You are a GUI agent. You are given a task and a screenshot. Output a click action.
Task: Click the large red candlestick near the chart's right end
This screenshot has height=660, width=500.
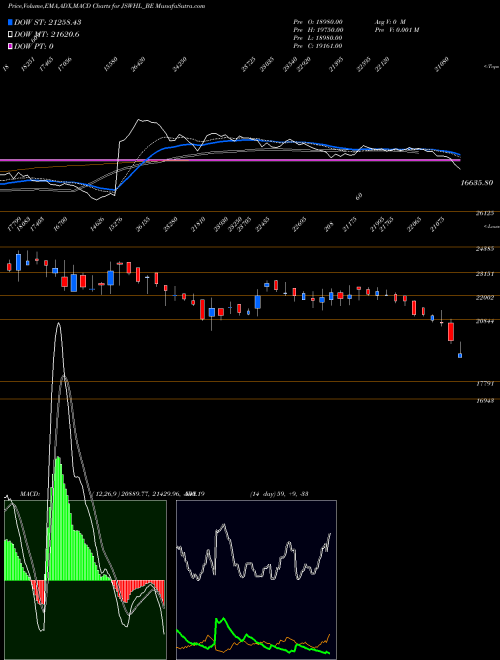(451, 332)
